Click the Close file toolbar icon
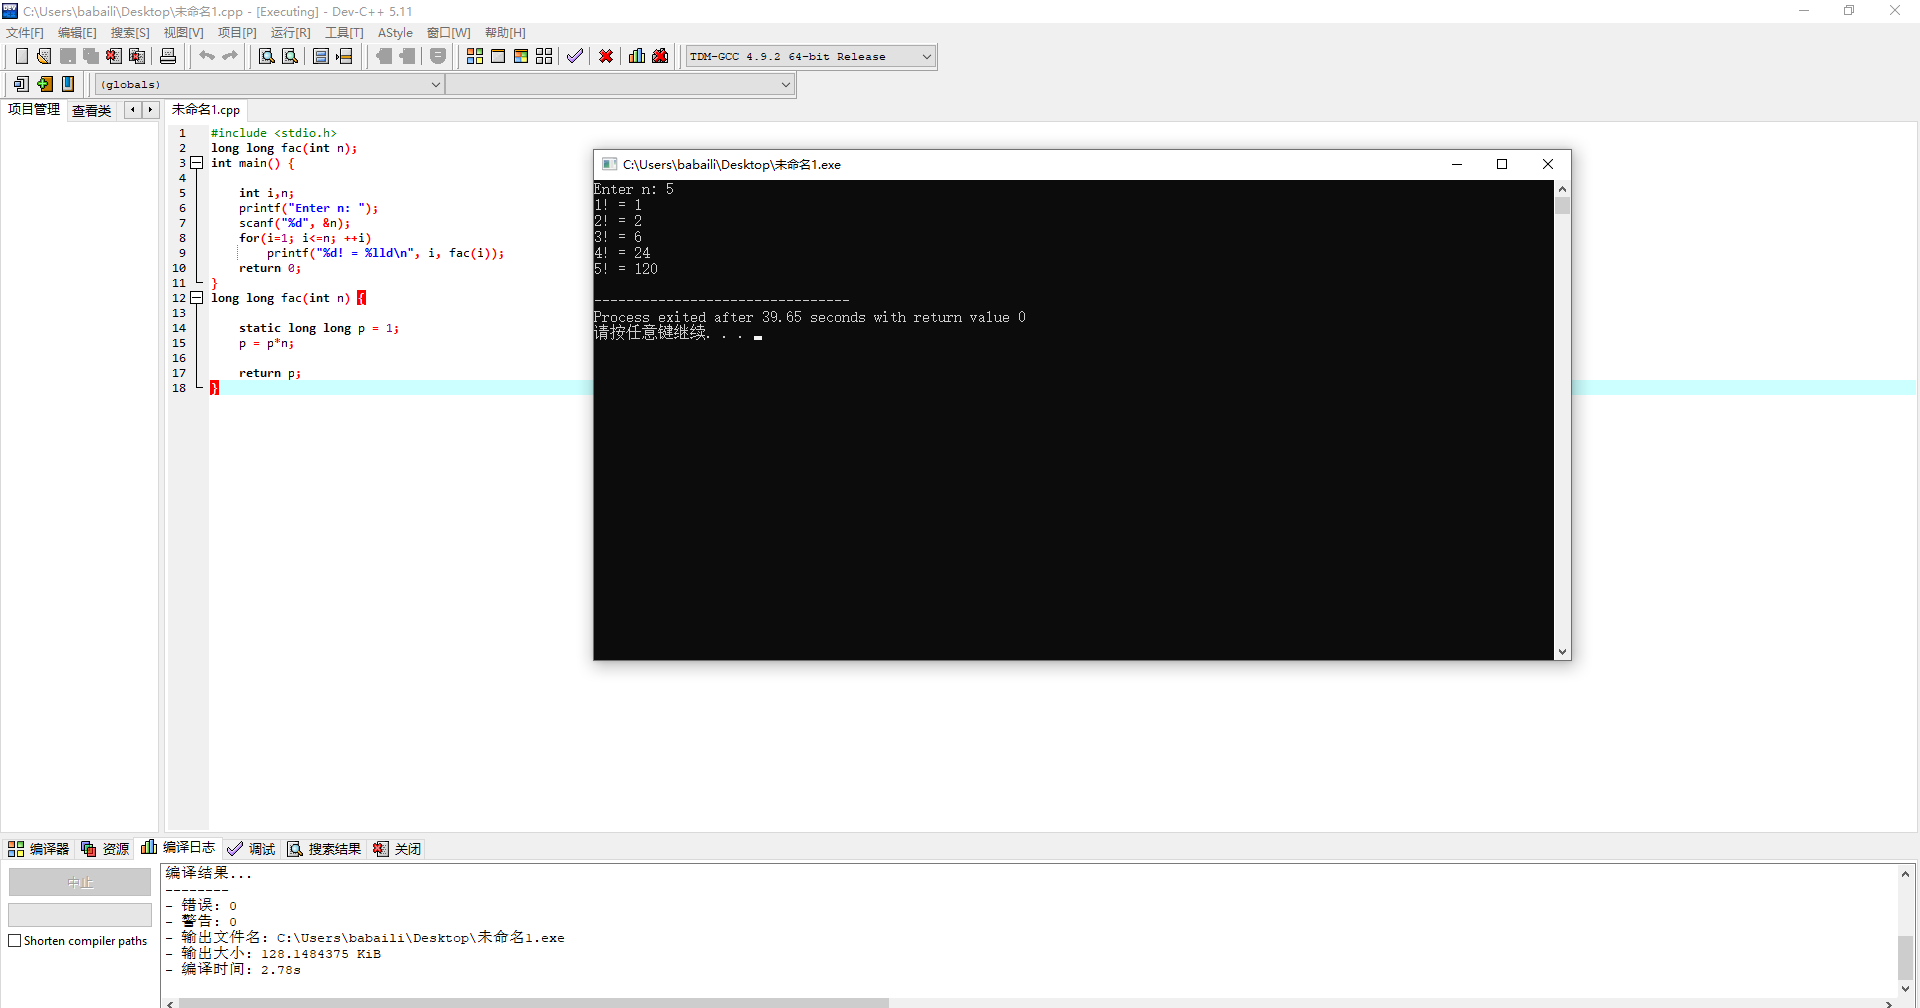The width and height of the screenshot is (1920, 1008). click(x=114, y=56)
